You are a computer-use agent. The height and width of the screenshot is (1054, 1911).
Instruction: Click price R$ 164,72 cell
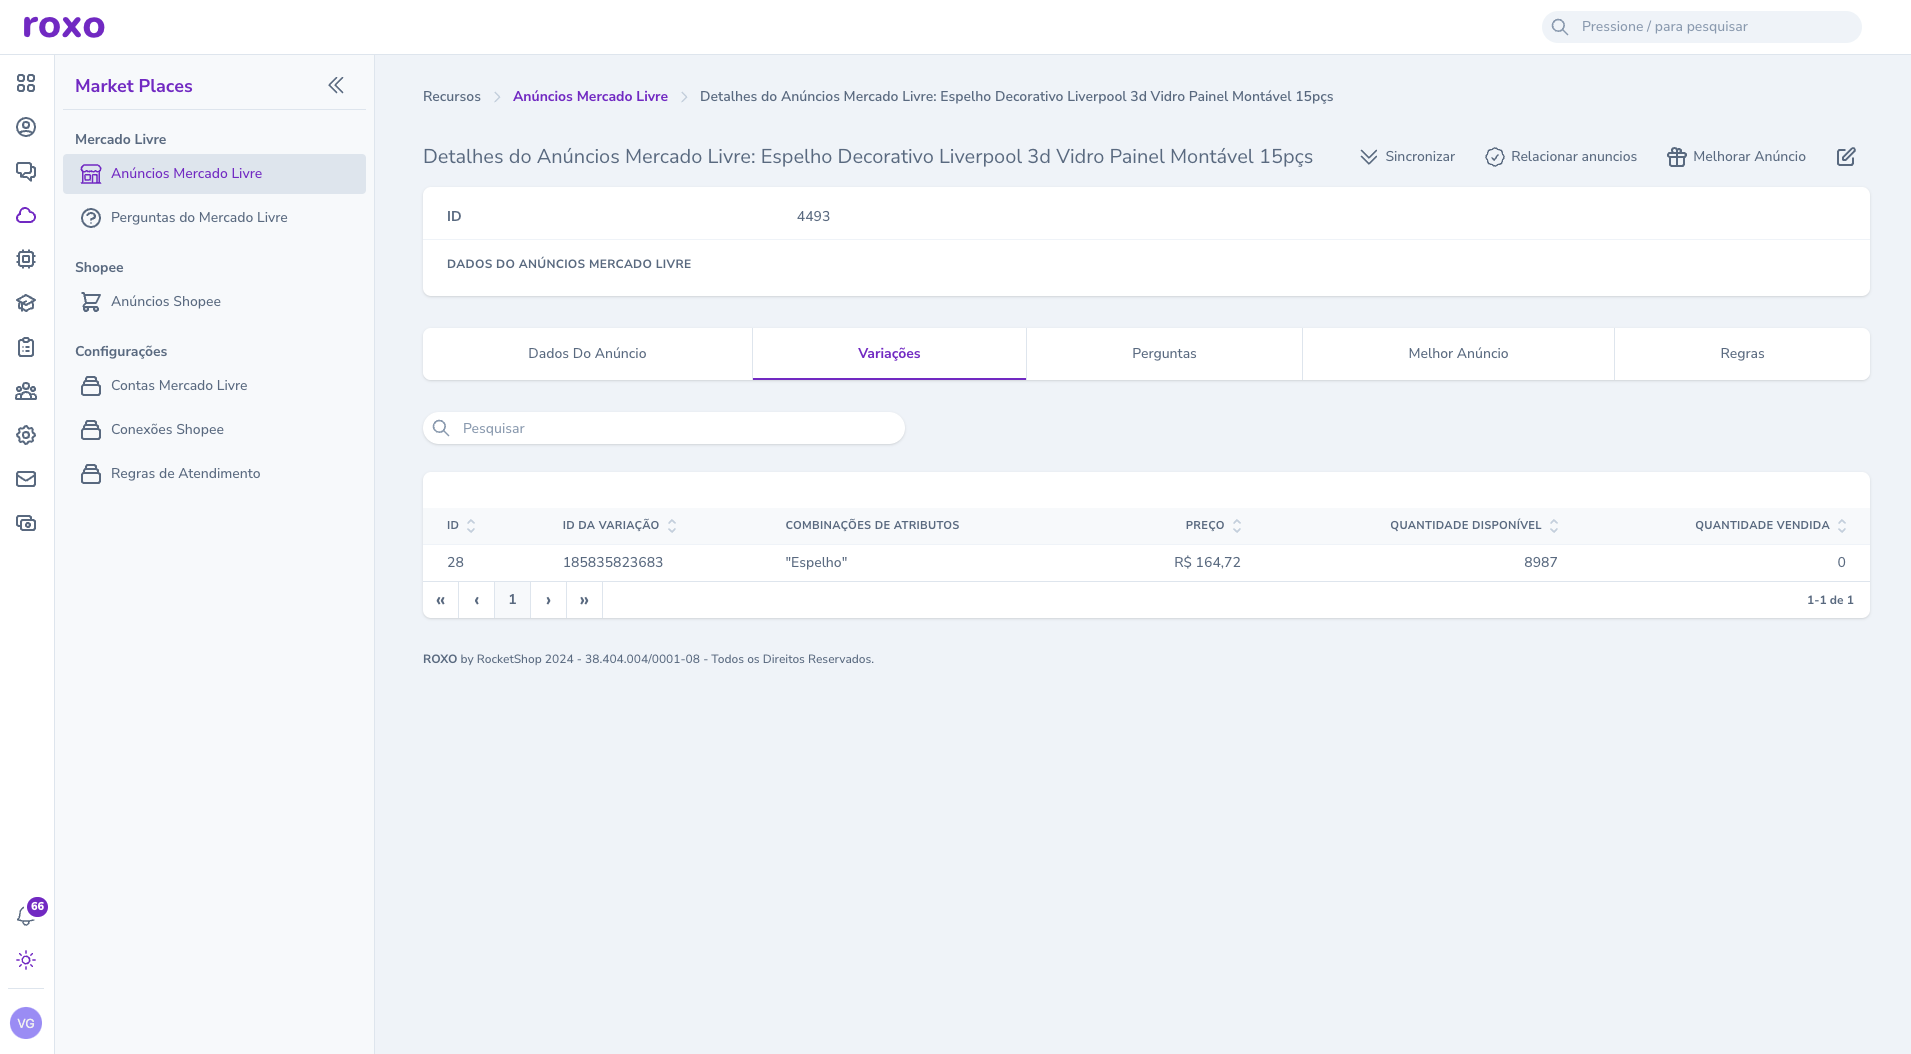click(1207, 562)
